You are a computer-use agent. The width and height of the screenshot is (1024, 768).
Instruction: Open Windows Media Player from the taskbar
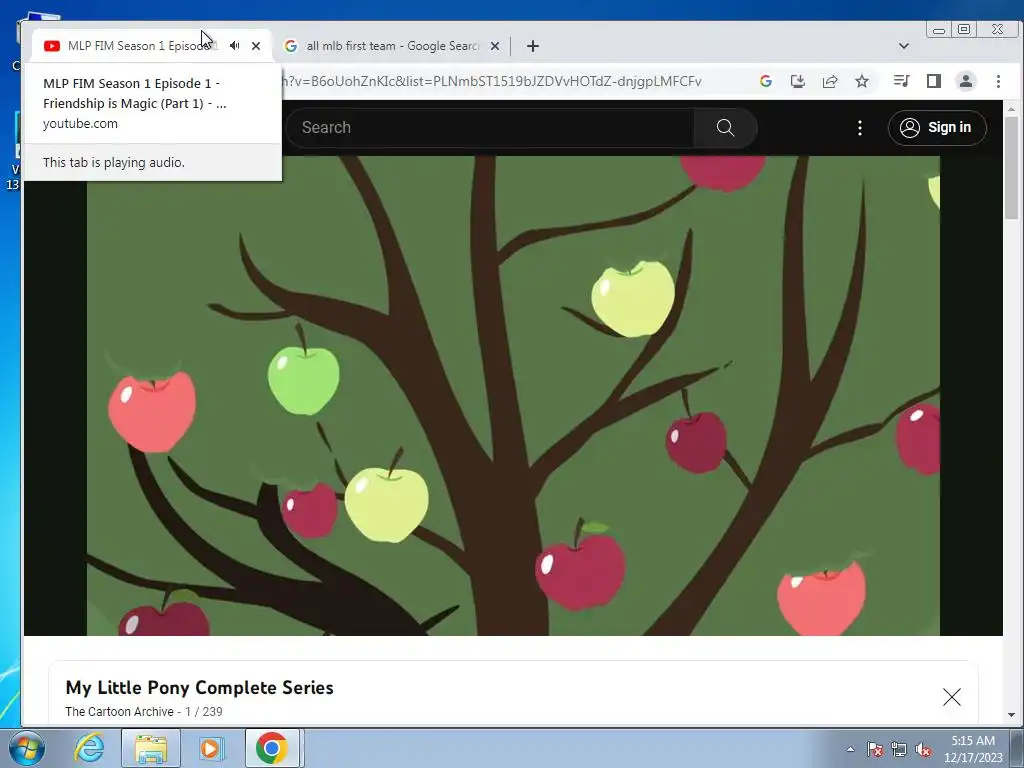[x=210, y=748]
